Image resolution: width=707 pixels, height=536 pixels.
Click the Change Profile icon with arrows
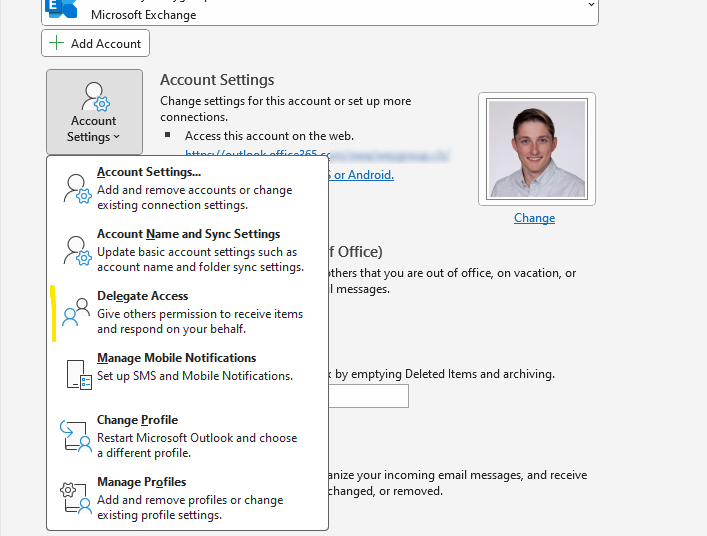(x=77, y=436)
